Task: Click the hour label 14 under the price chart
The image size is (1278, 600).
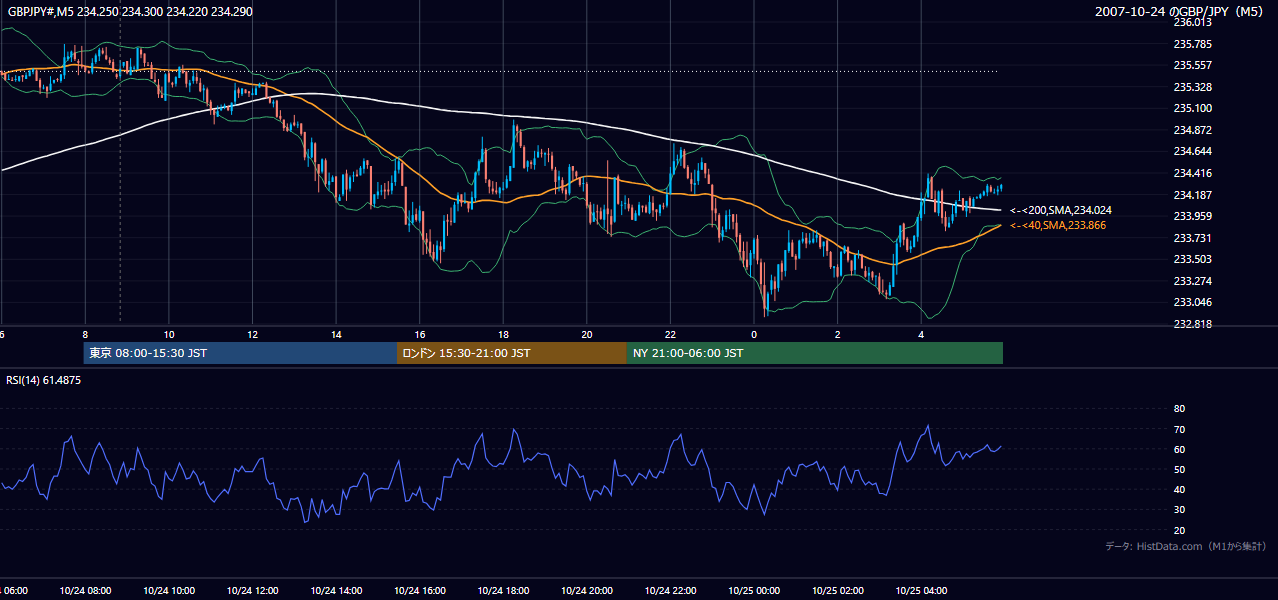Action: [x=336, y=334]
